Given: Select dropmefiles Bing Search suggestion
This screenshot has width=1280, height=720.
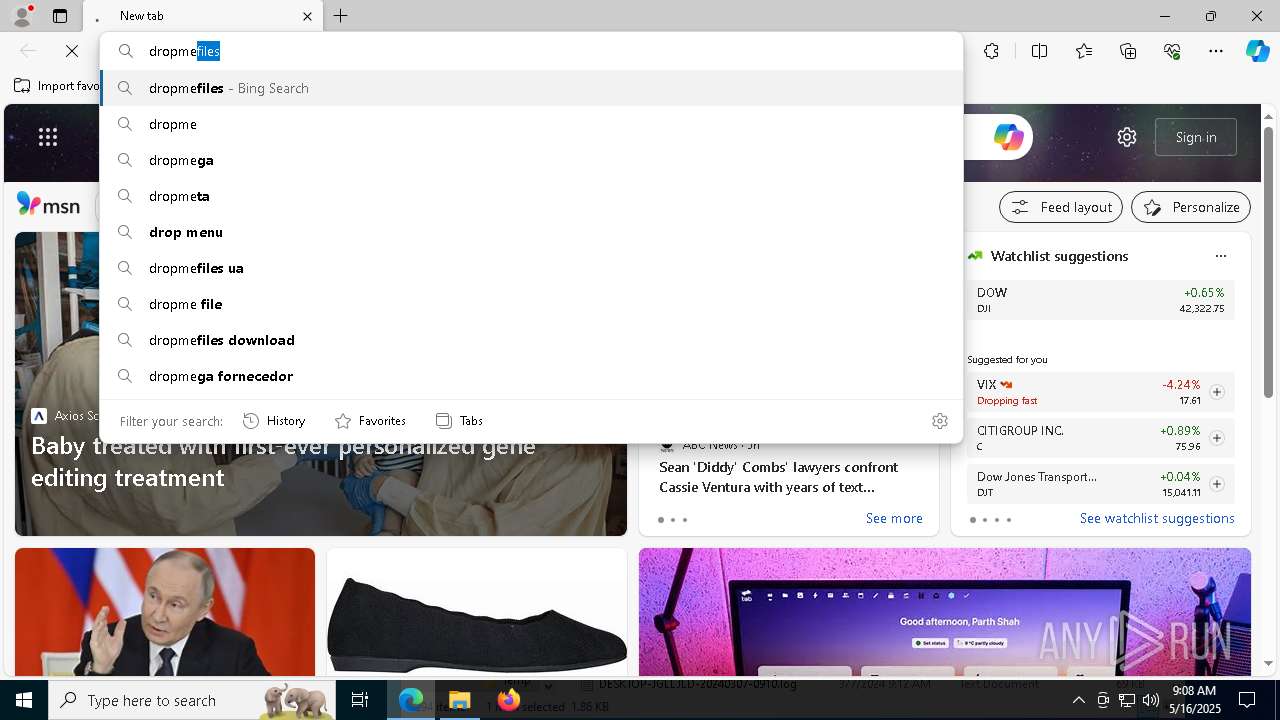Looking at the screenshot, I should (x=531, y=88).
